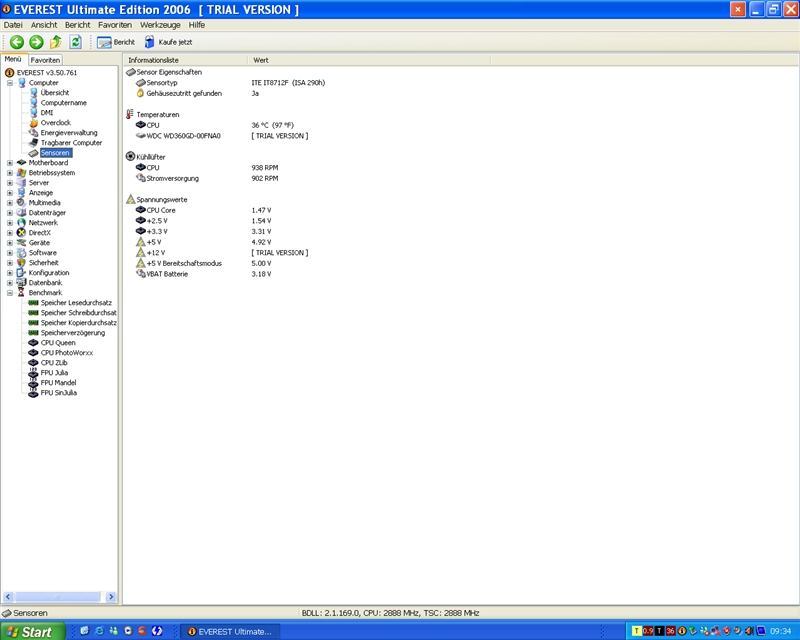Click the green Back arrow toolbar icon
The width and height of the screenshot is (800, 640).
[17, 42]
